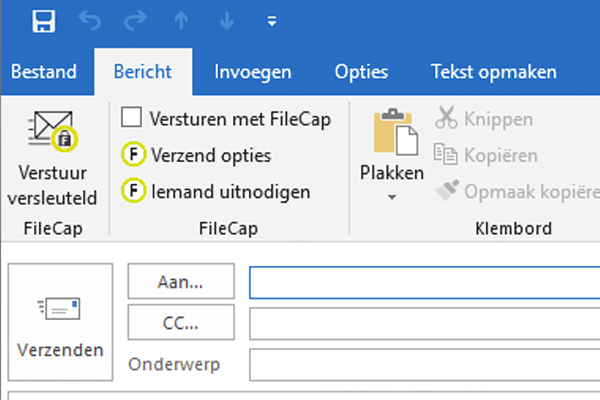Click the Aan... recipients button

tap(181, 282)
